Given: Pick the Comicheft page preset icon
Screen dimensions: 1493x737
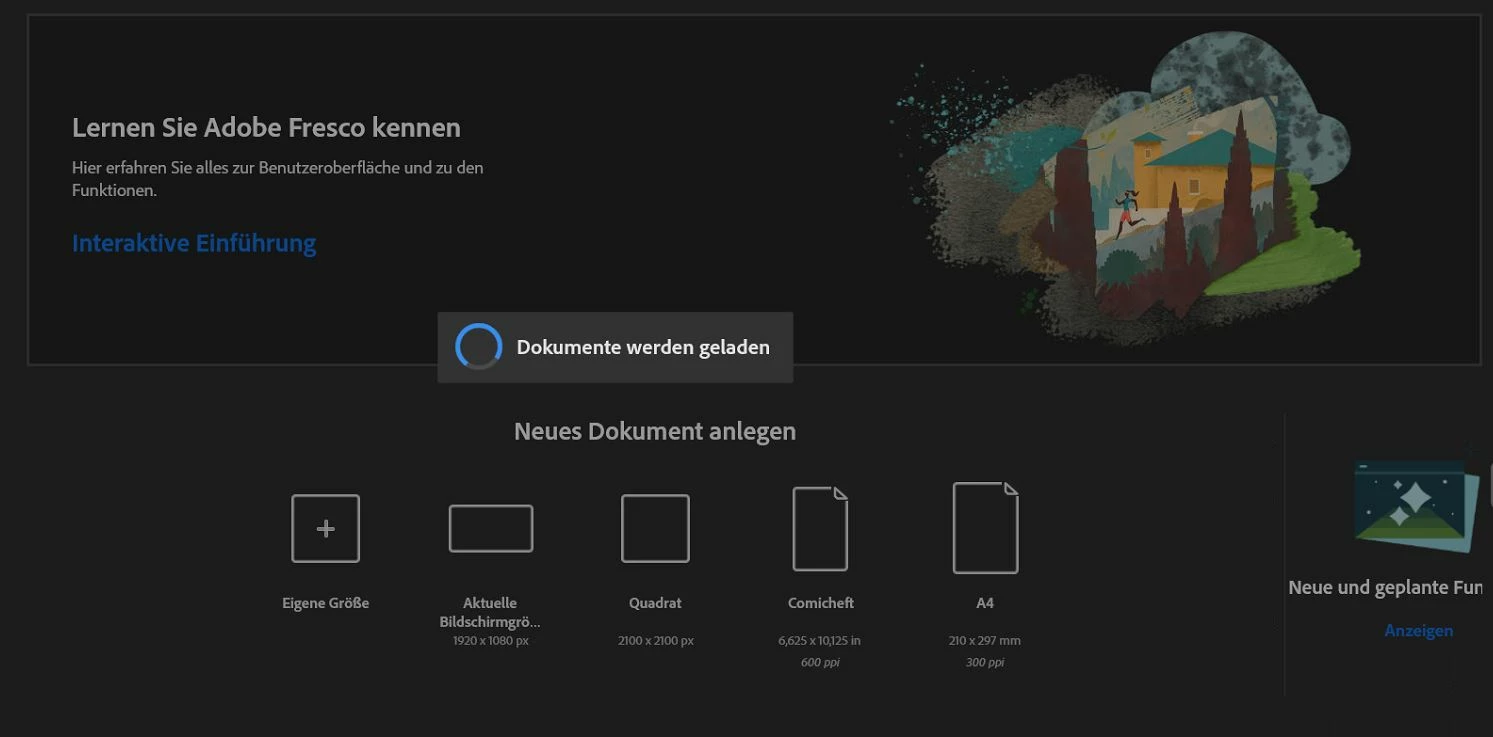Looking at the screenshot, I should coord(820,528).
